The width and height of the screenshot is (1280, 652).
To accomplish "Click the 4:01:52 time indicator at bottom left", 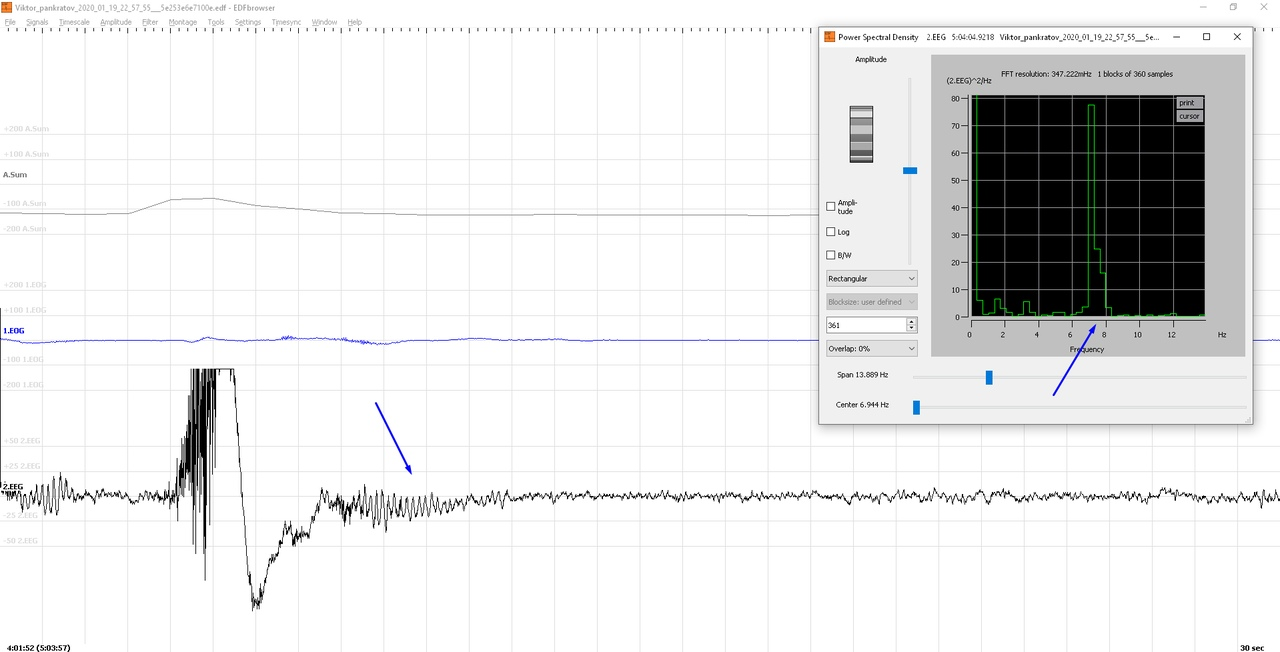I will (x=38, y=647).
